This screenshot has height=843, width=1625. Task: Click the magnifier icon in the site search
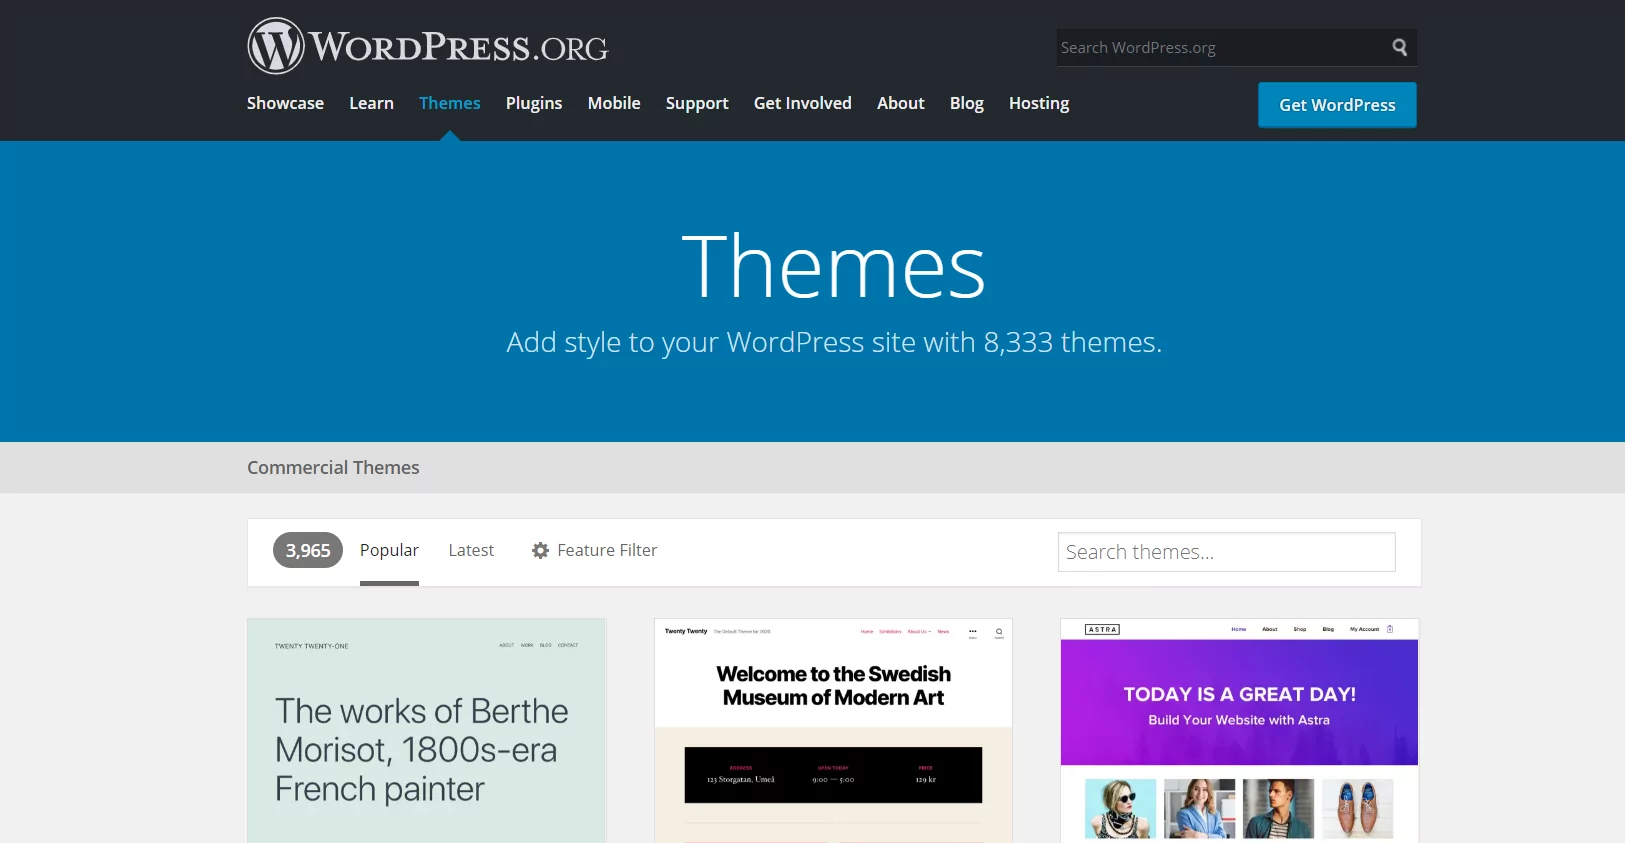click(1400, 47)
